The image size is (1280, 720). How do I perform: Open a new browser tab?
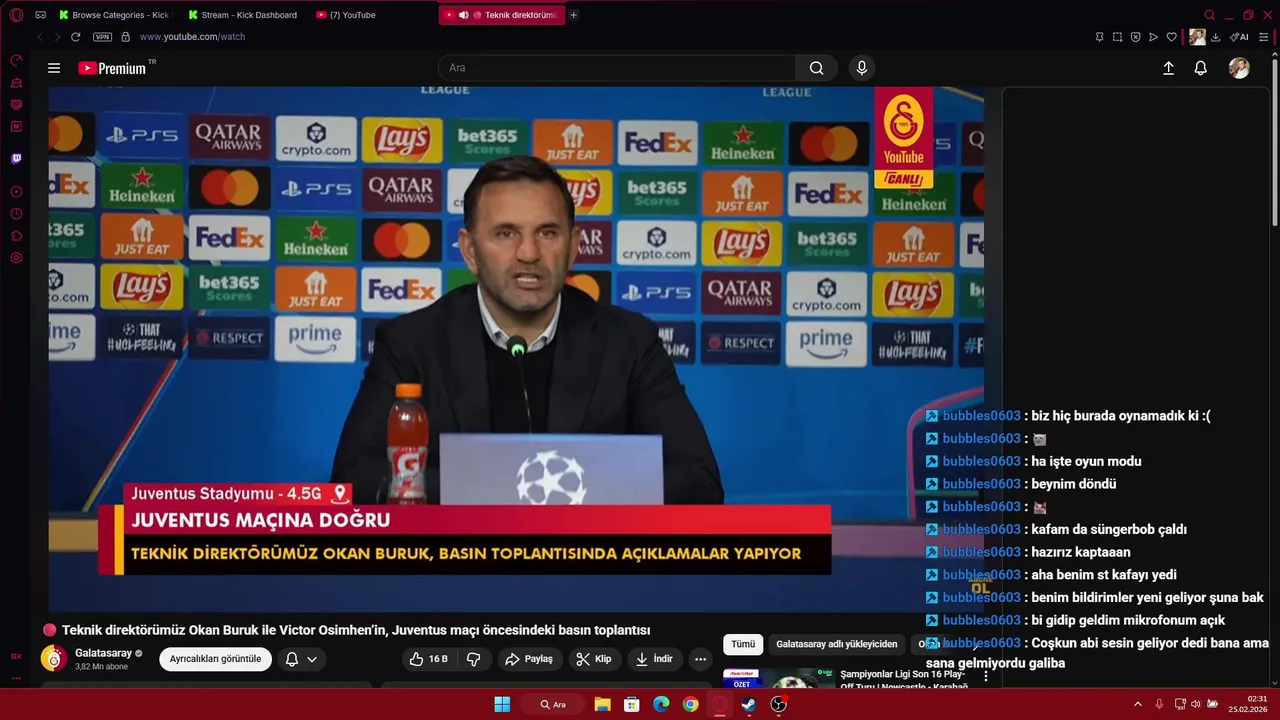573,15
